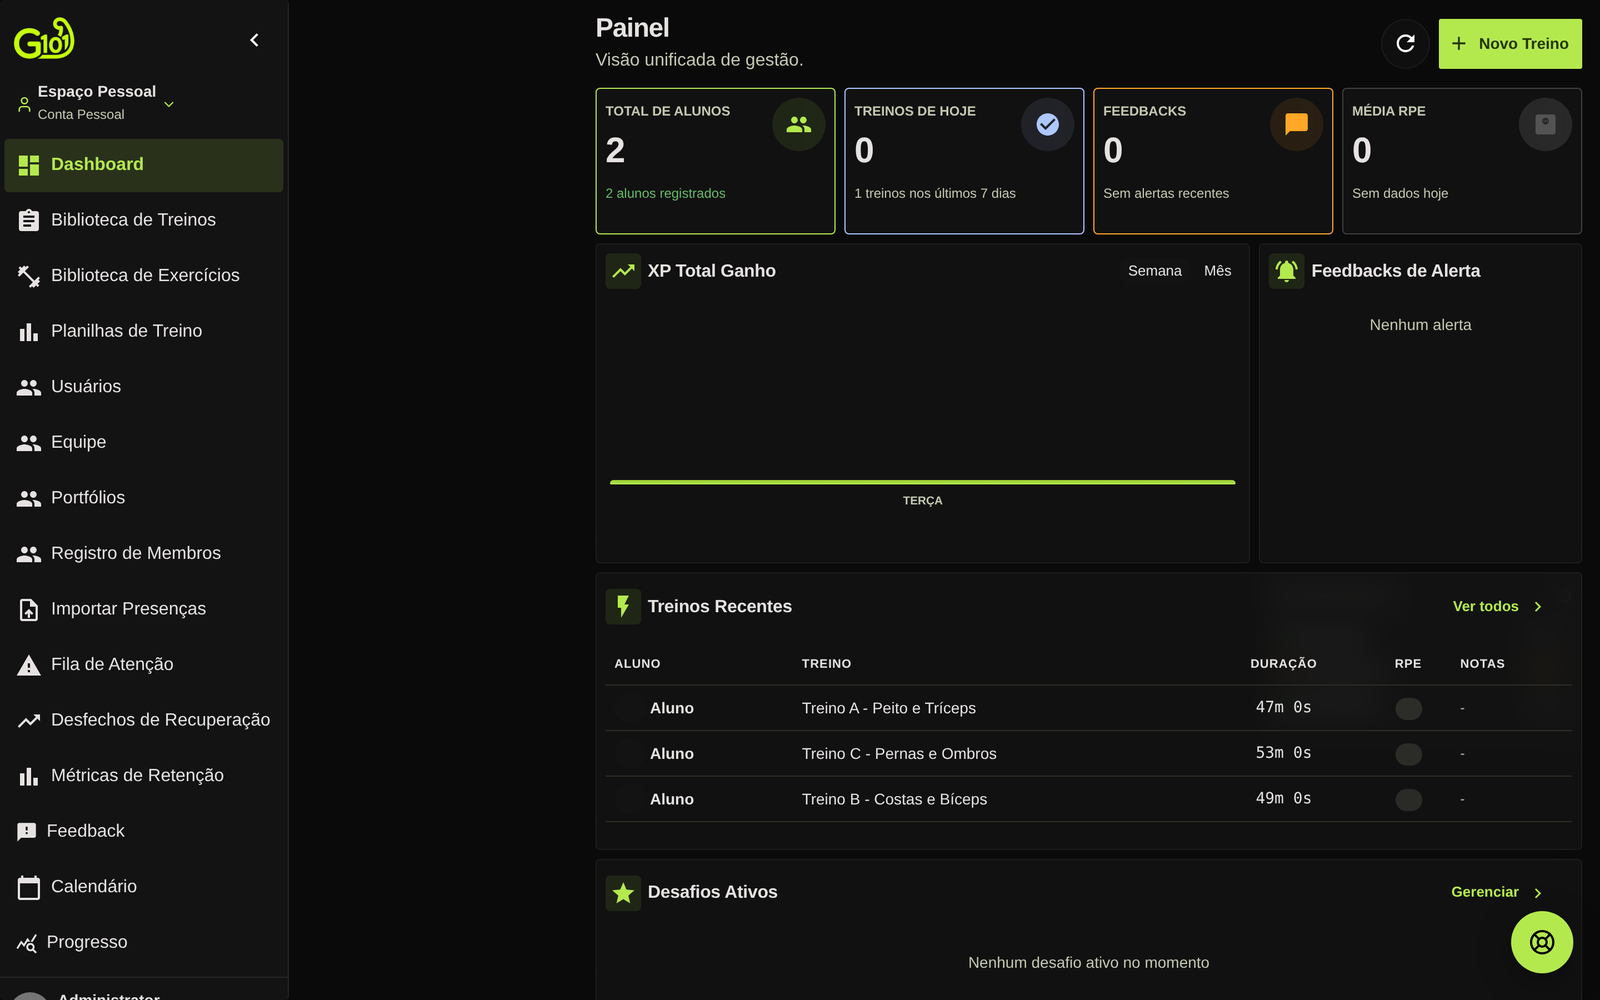The width and height of the screenshot is (1600, 1000).
Task: Click the Treinos de Hoje checkmark icon
Action: tap(1047, 124)
